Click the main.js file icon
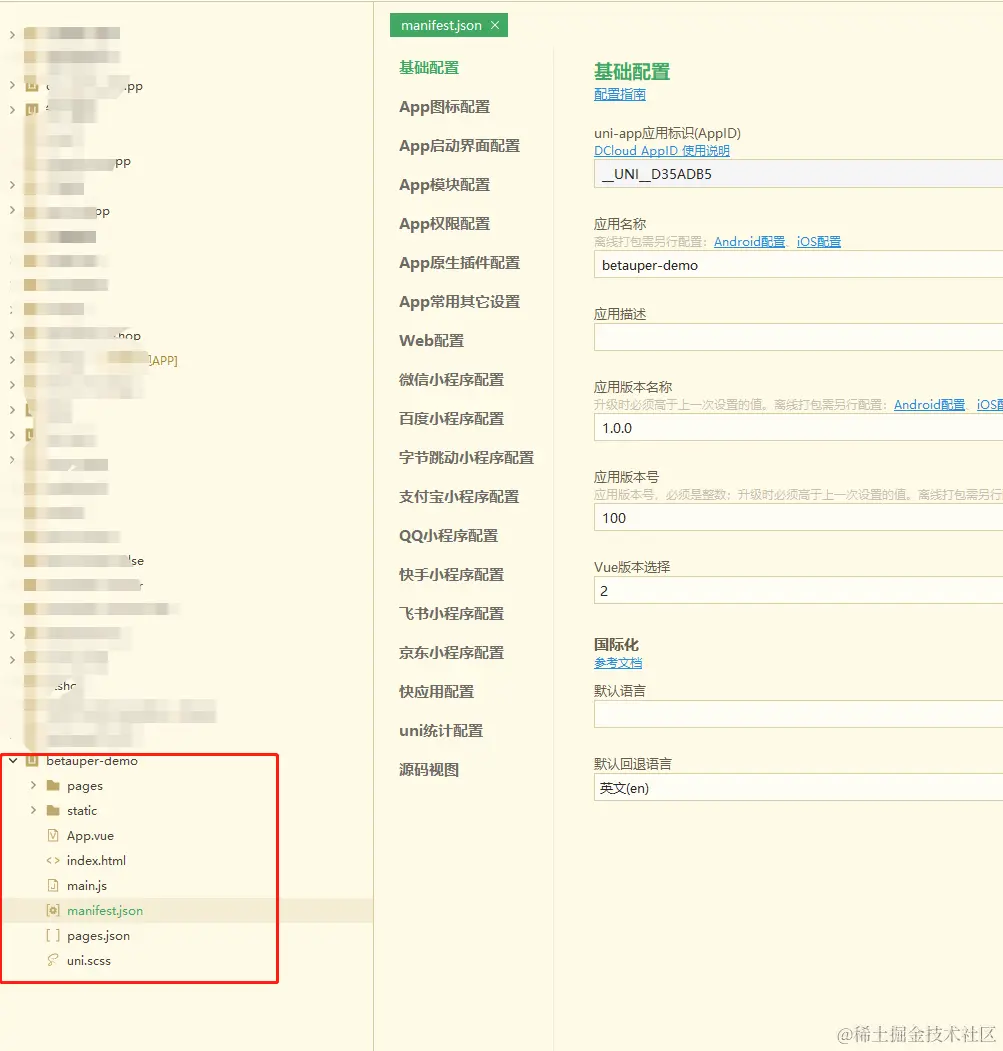This screenshot has height=1051, width=1003. click(53, 885)
